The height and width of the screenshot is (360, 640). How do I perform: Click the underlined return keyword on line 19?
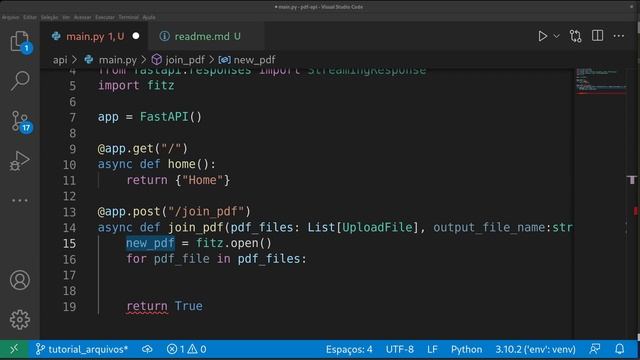[147, 306]
